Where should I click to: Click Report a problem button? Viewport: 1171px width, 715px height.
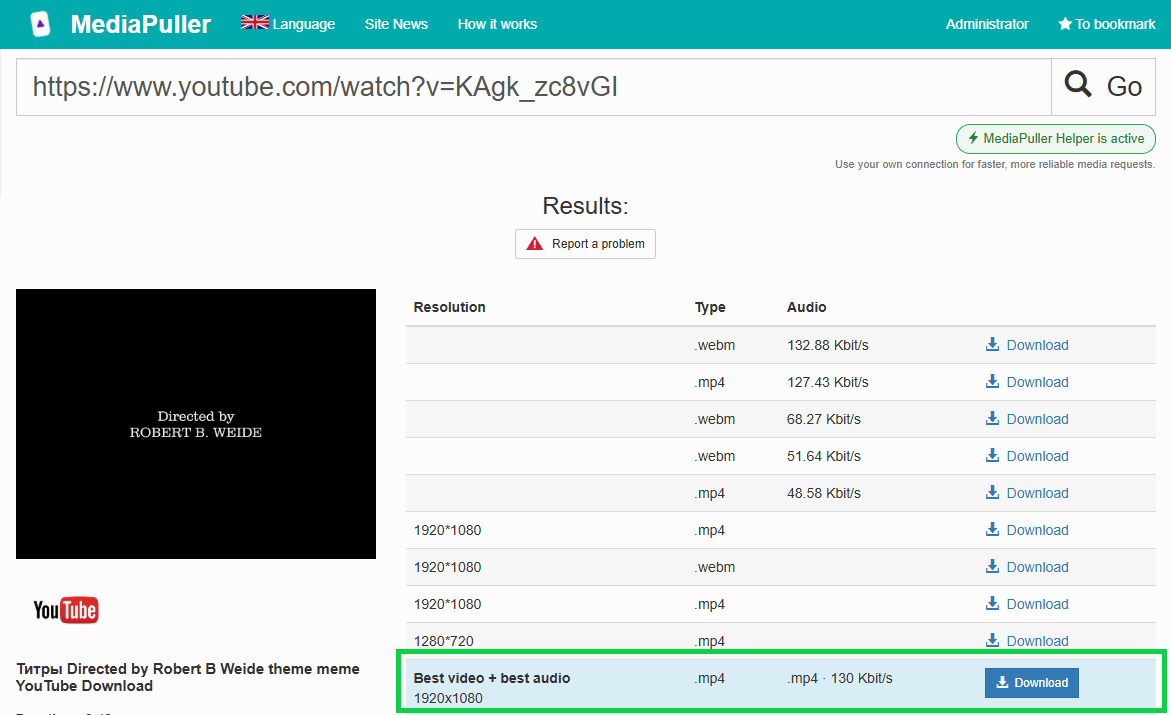point(585,244)
